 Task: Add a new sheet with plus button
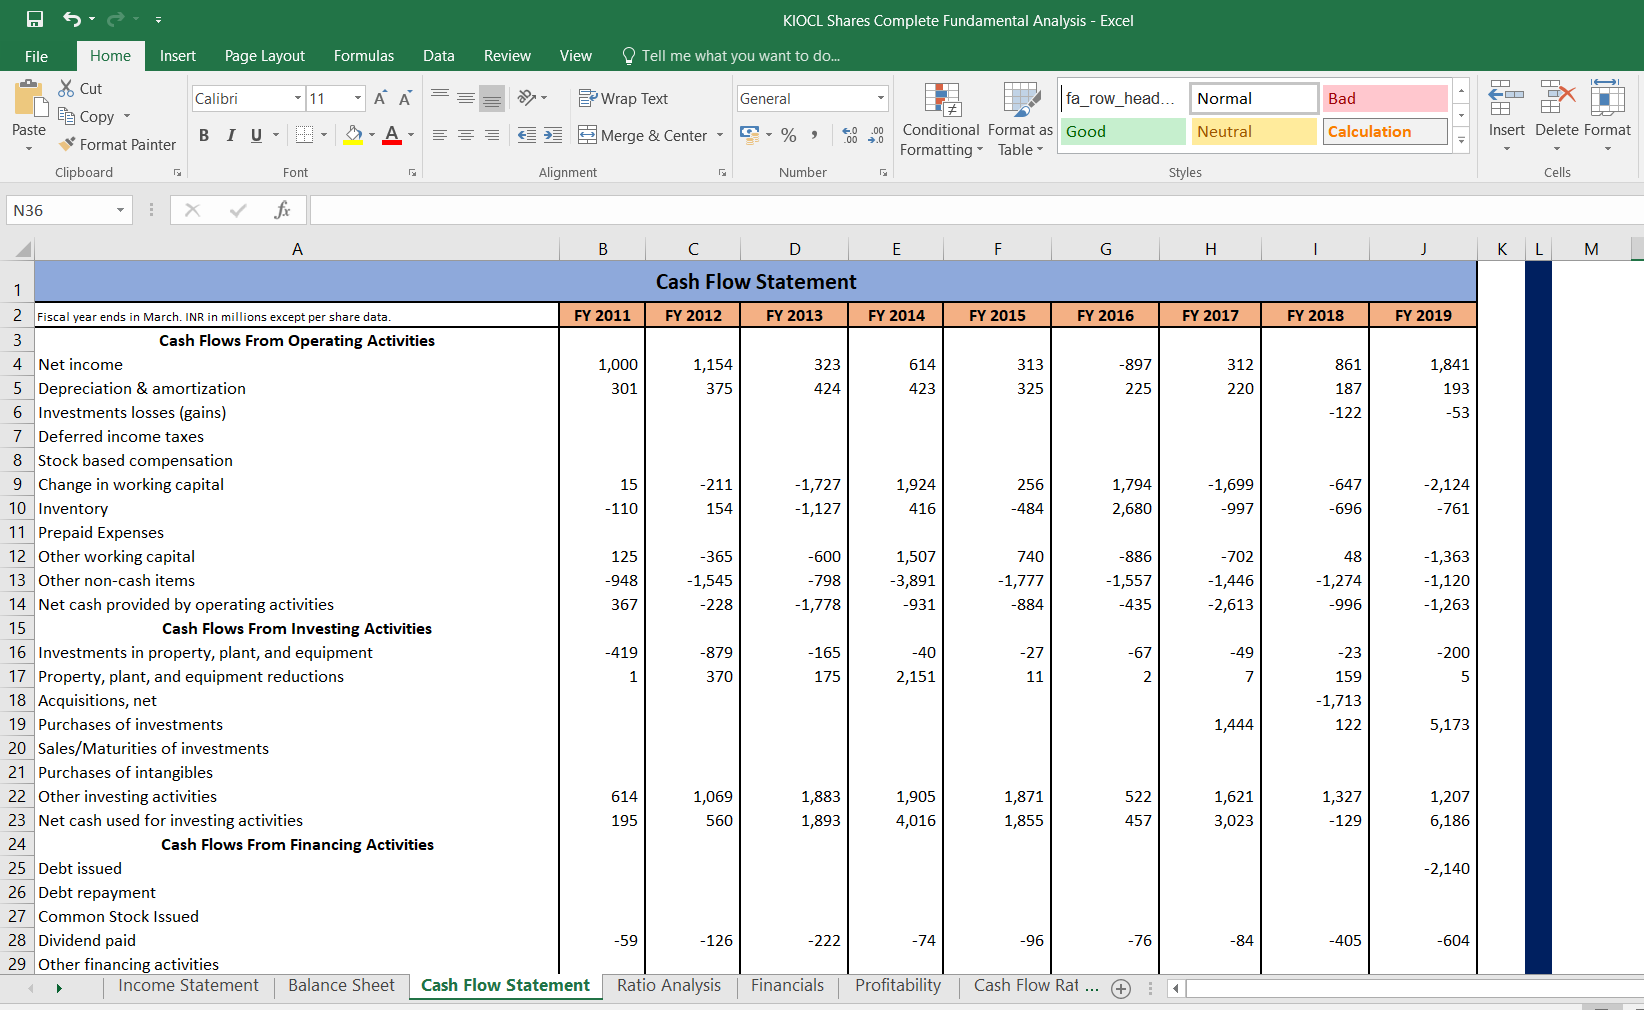(x=1121, y=988)
